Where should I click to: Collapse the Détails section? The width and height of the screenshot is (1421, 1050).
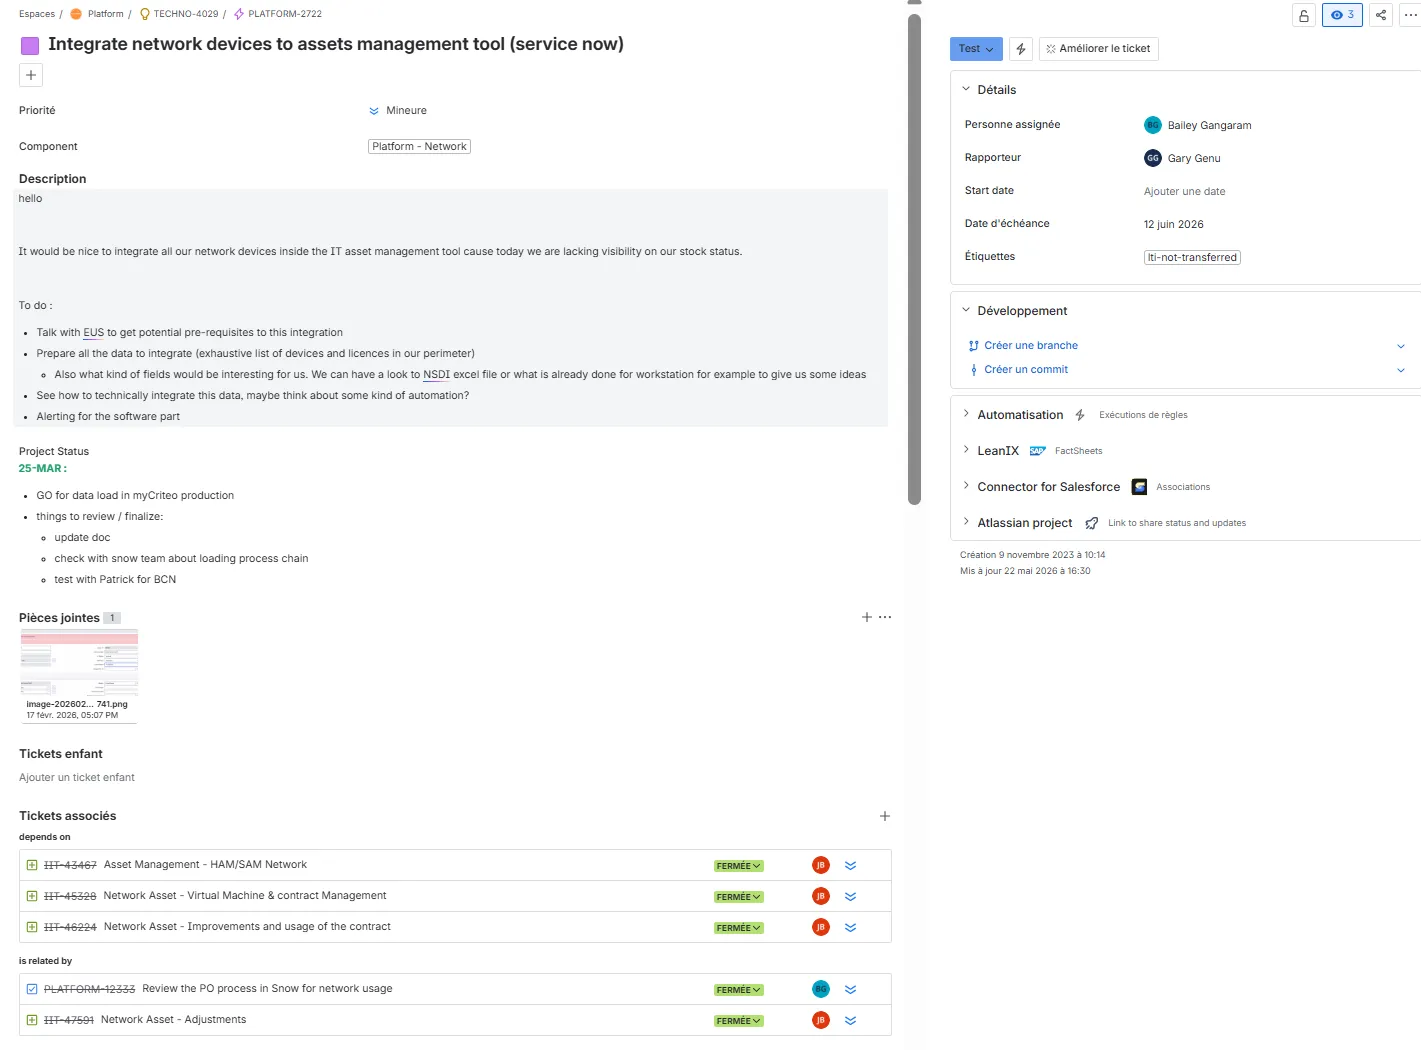[x=966, y=89]
